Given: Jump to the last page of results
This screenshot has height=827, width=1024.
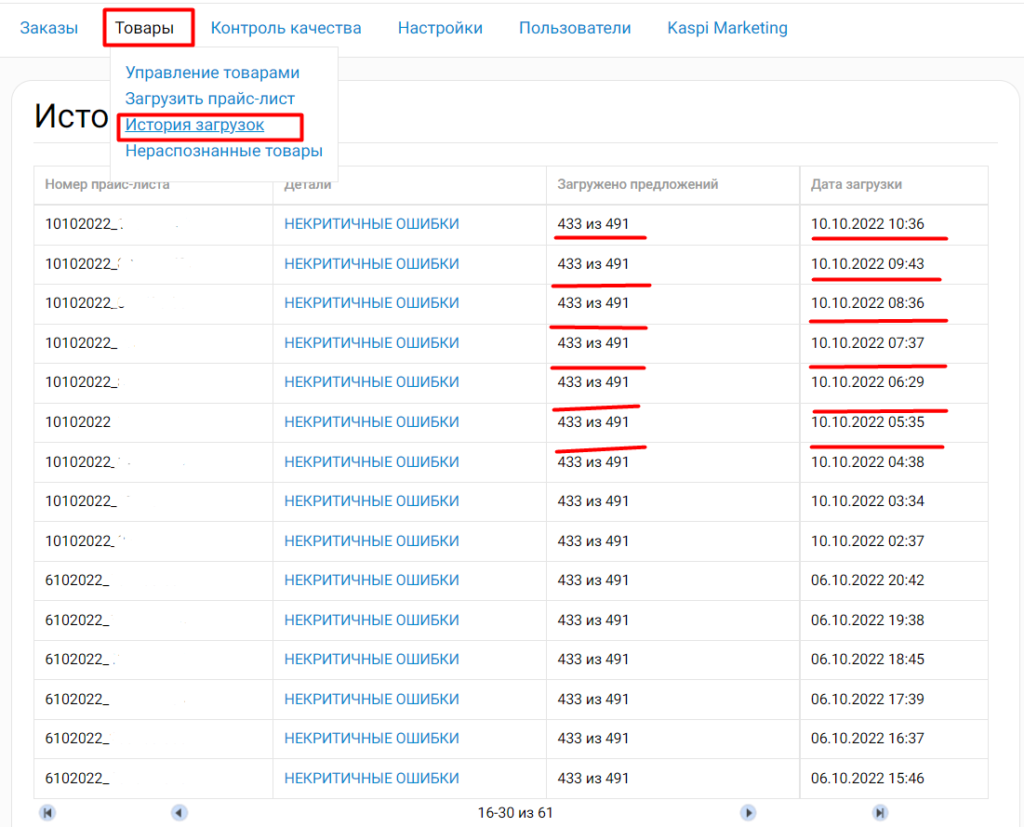Looking at the screenshot, I should (x=880, y=813).
